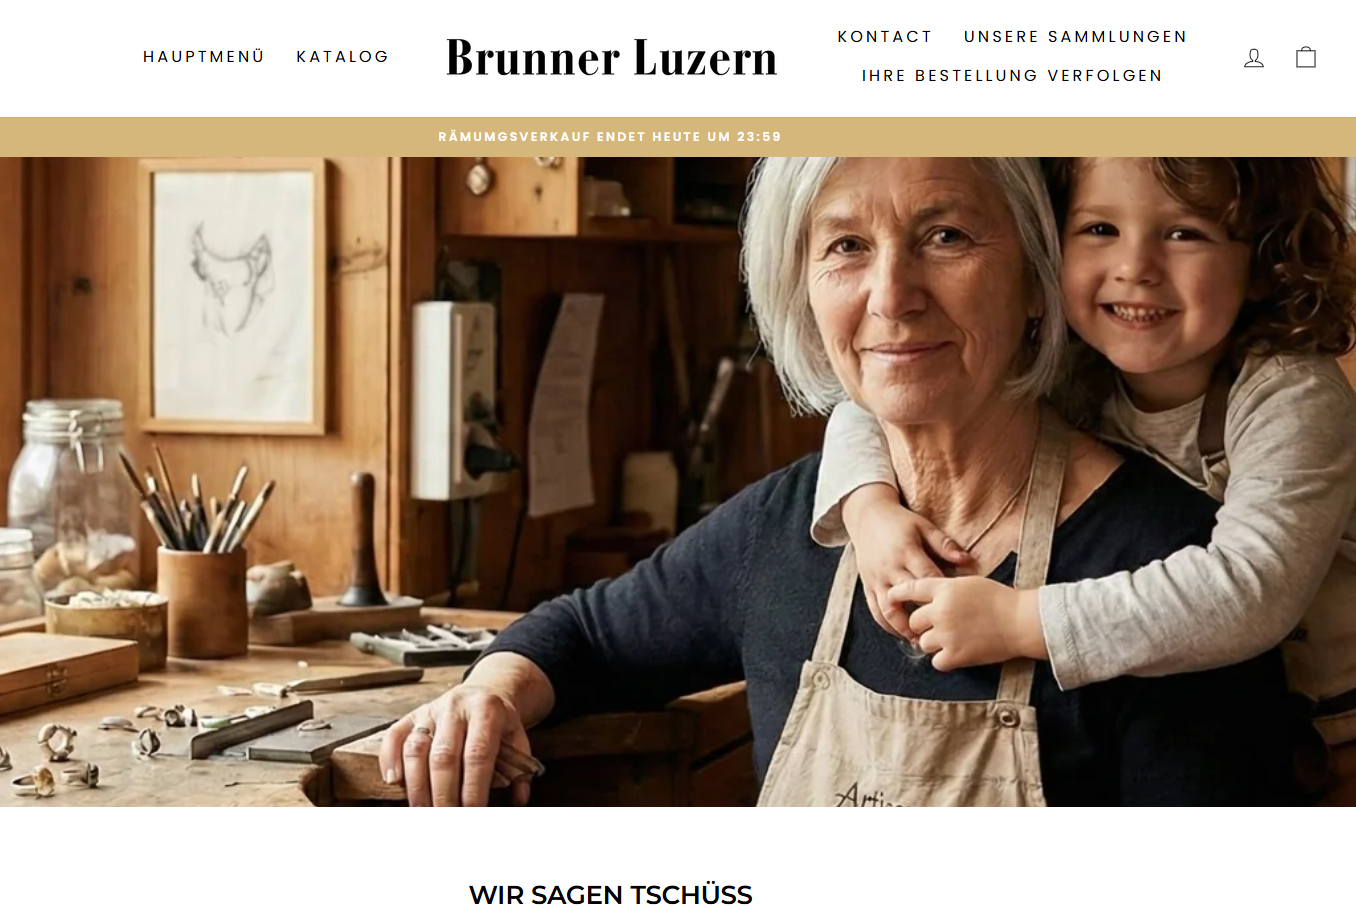This screenshot has height=910, width=1356.
Task: Open the KATALOG menu link
Action: (343, 57)
